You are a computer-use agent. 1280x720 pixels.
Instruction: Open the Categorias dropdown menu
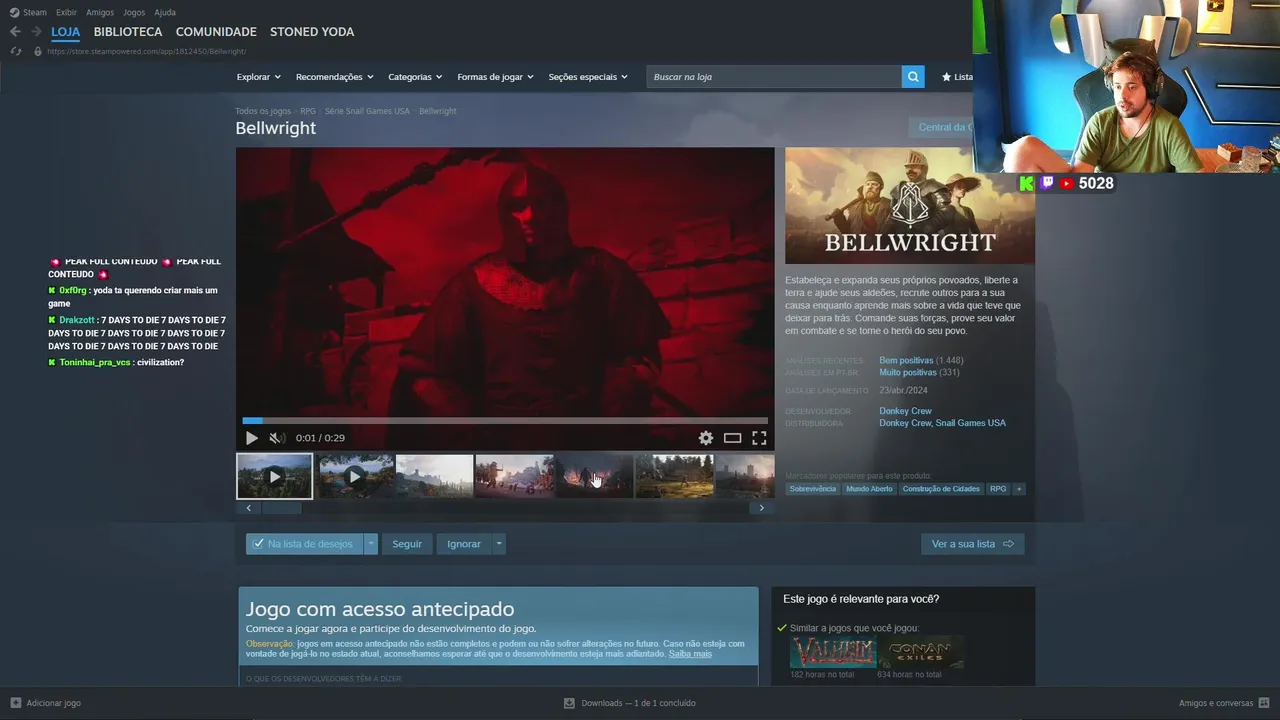pyautogui.click(x=415, y=77)
